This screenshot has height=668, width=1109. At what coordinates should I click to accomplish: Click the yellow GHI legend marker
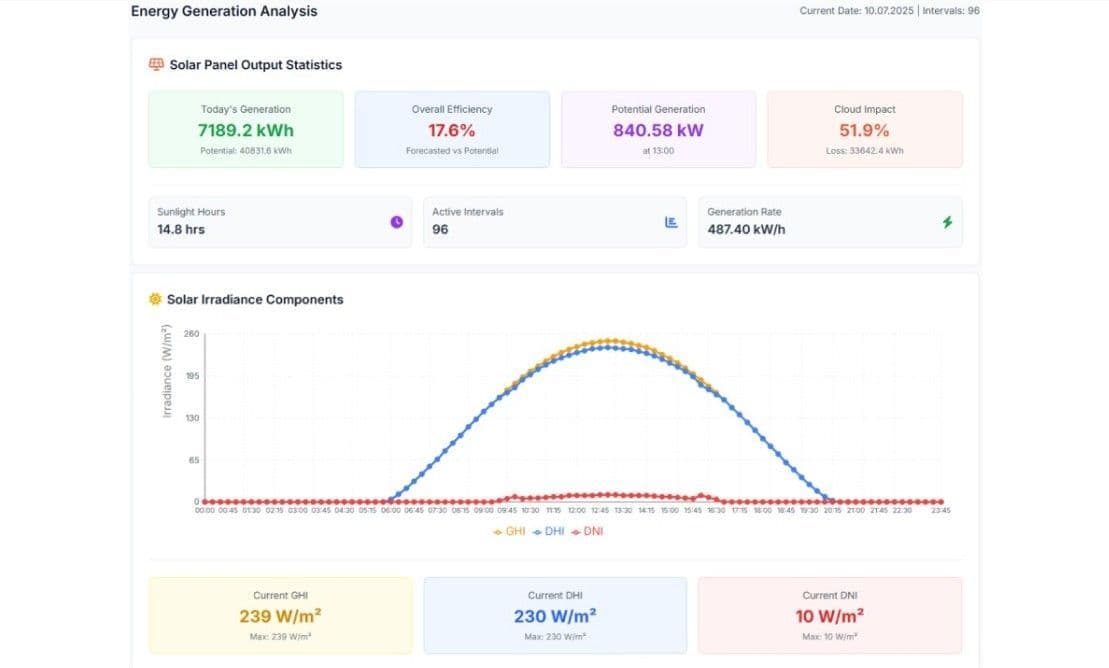click(x=498, y=531)
